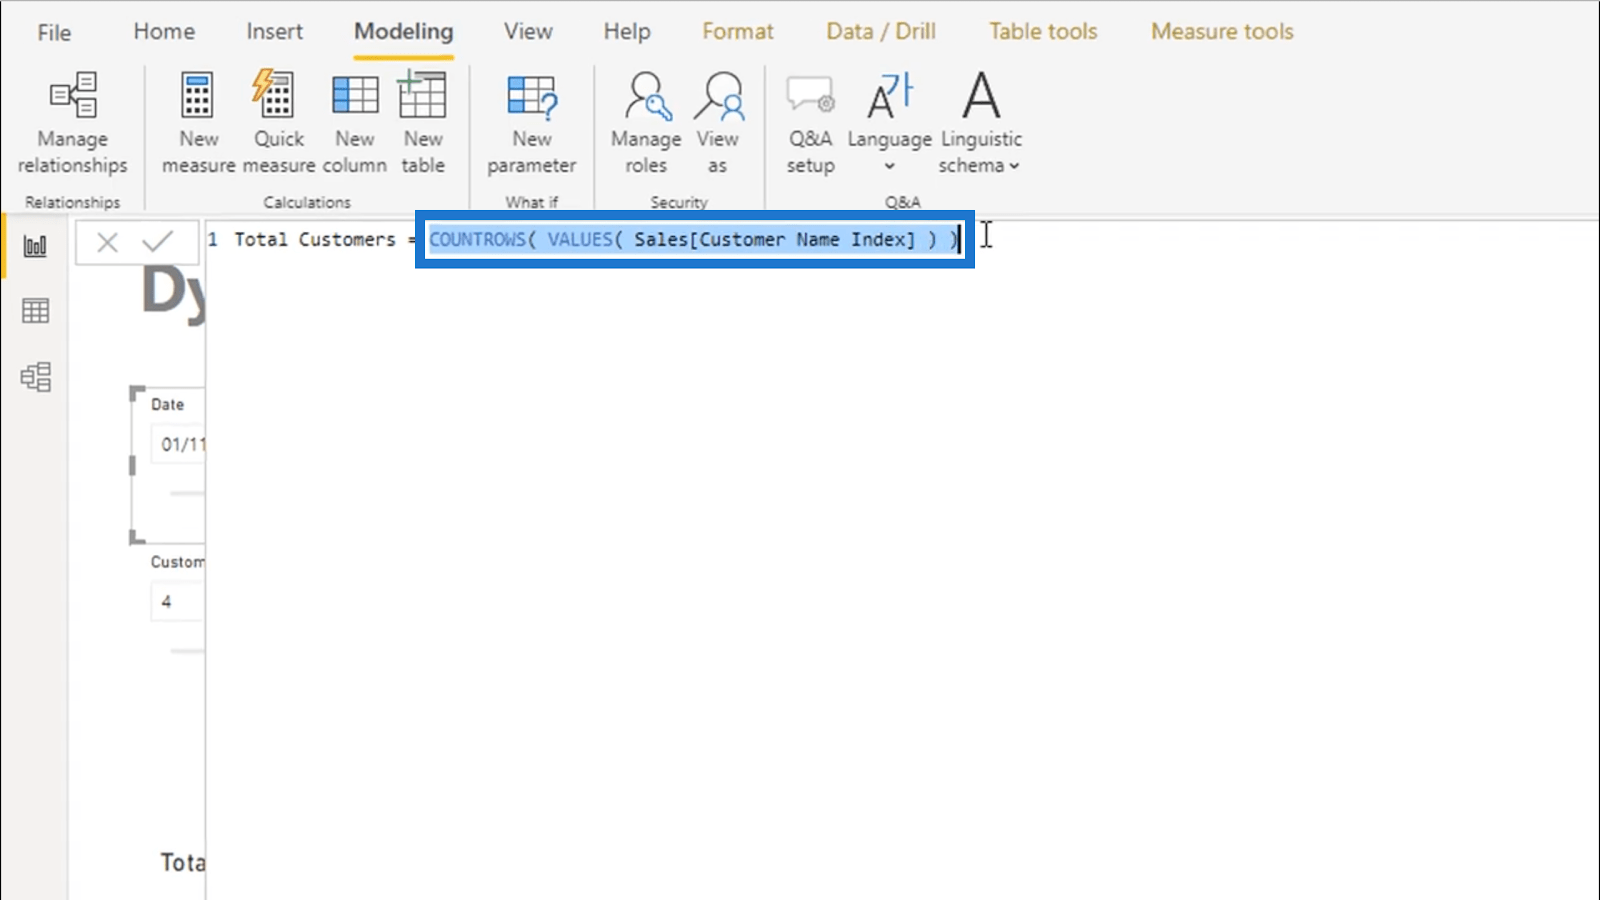Switch to Model view in sidebar
Screen dimensions: 1600x900
[x=35, y=377]
